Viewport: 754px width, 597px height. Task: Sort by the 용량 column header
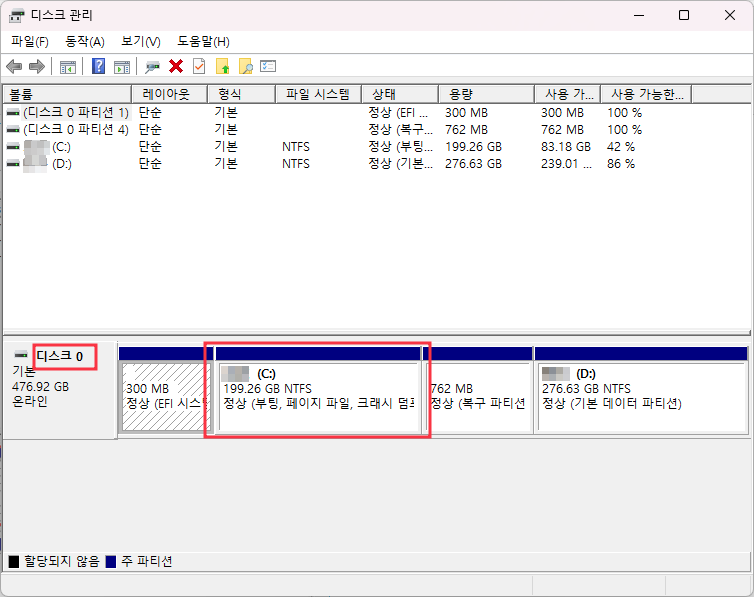pos(487,94)
